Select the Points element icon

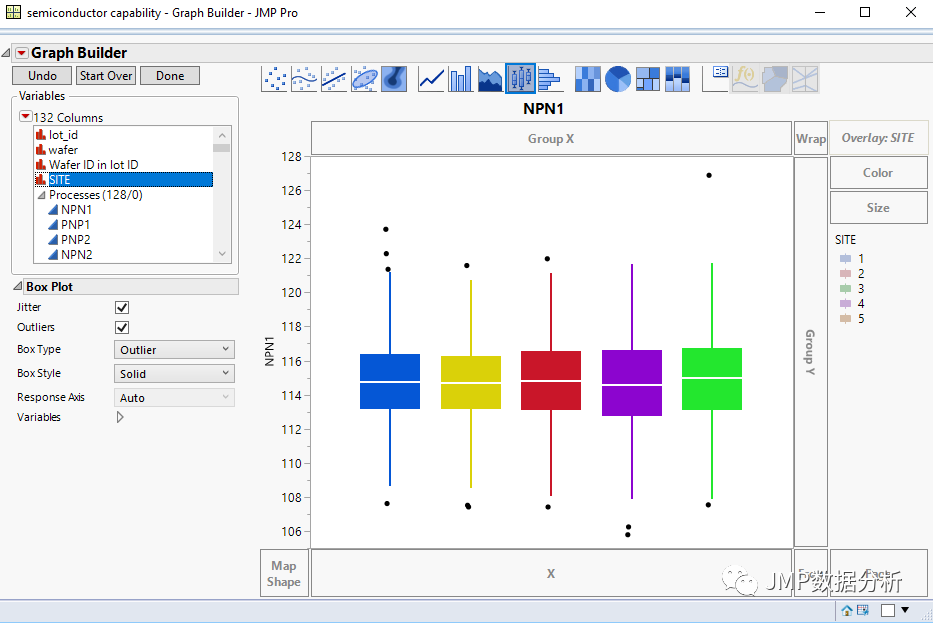pos(274,79)
